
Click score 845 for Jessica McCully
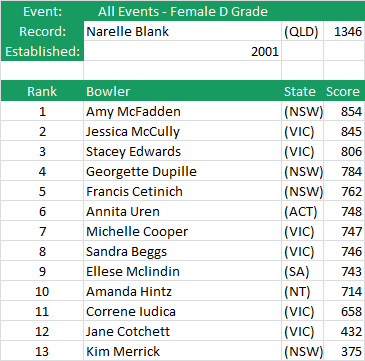344,131
